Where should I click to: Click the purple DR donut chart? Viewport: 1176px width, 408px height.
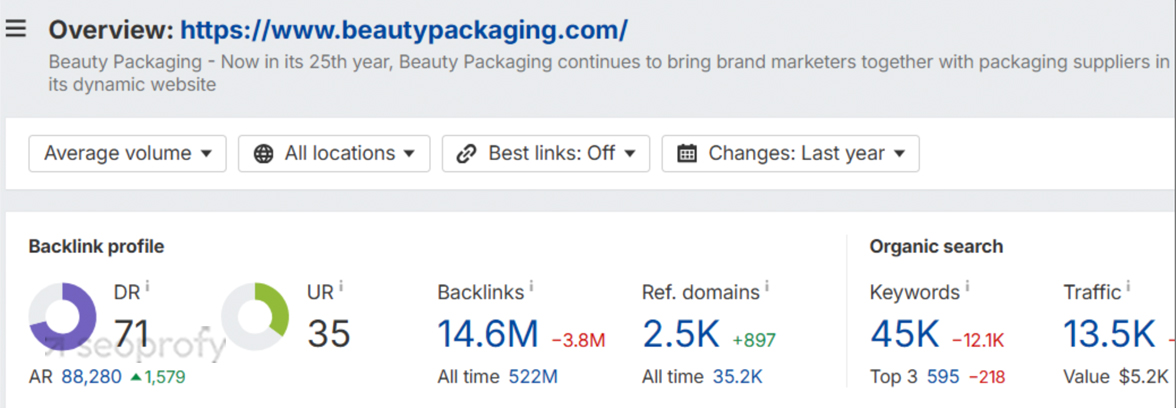pos(62,316)
